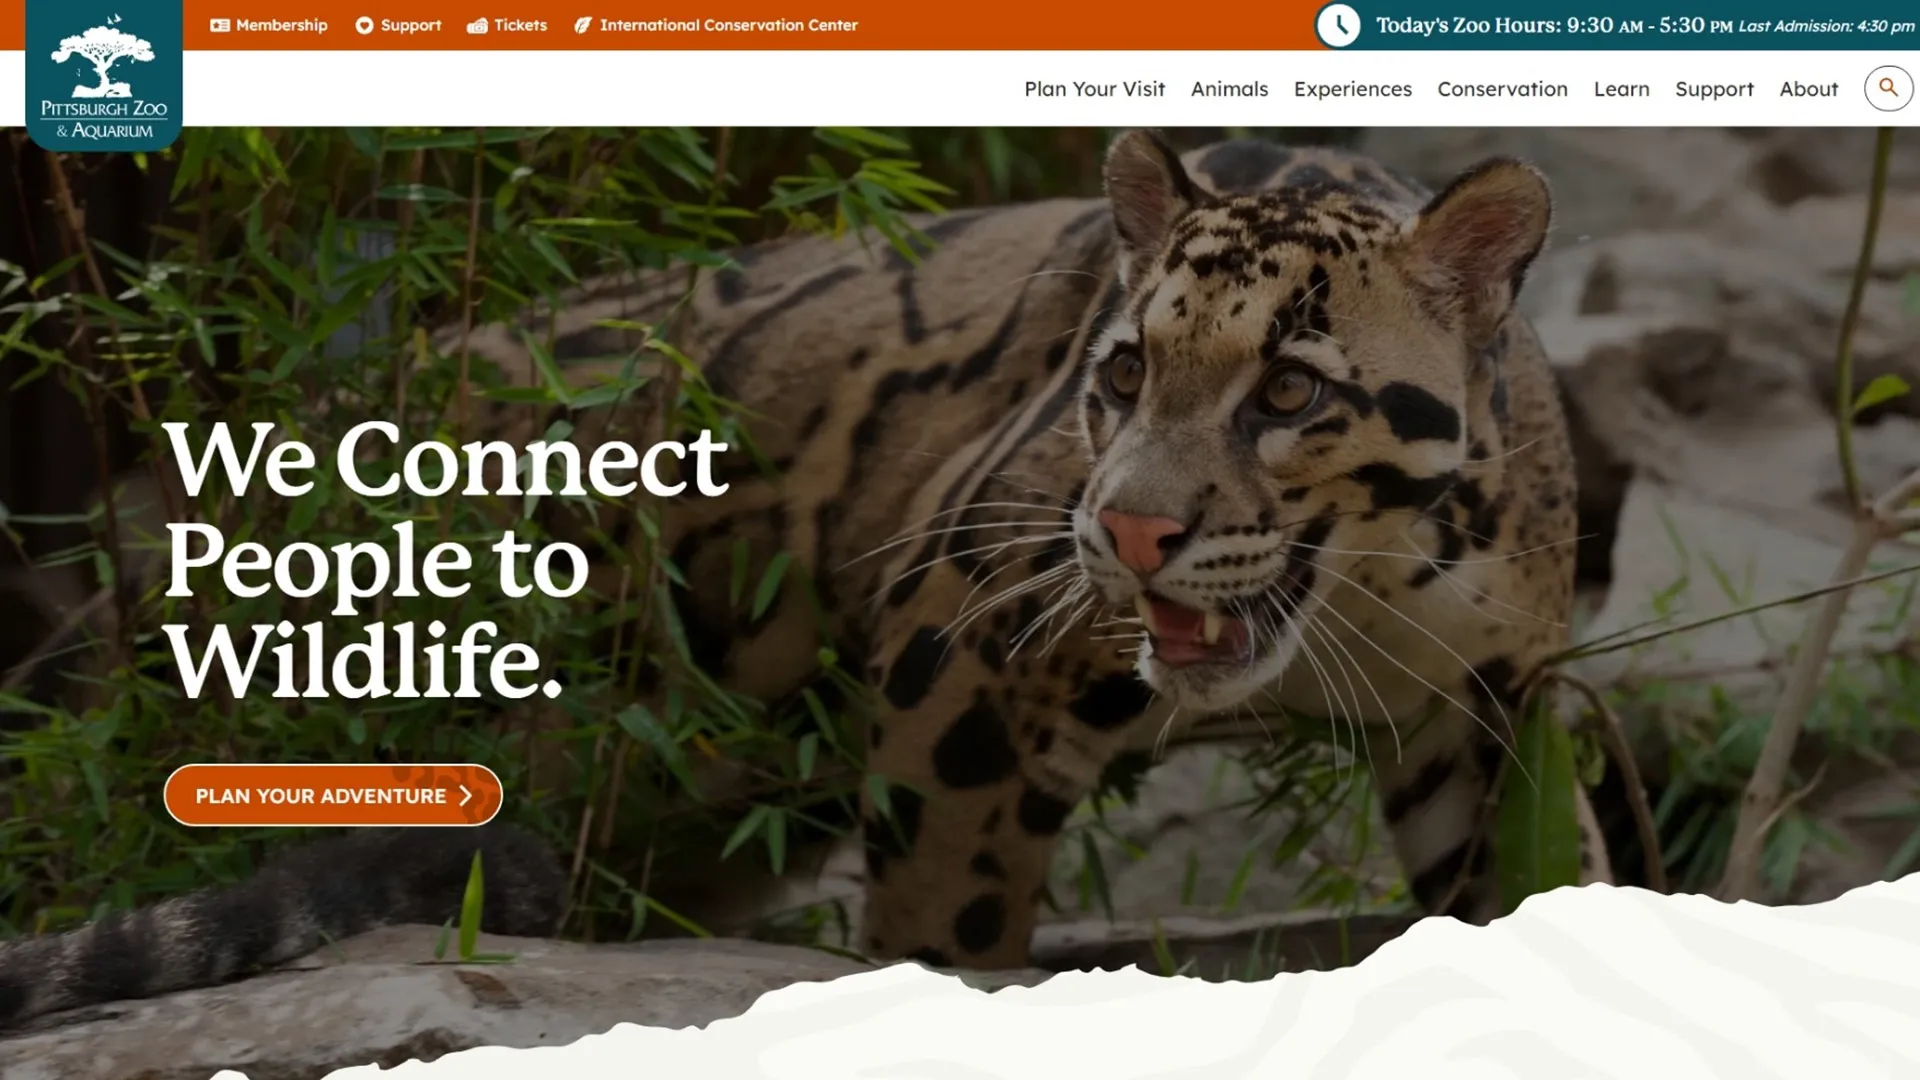
Task: Expand the Experiences navigation menu
Action: pyautogui.click(x=1353, y=88)
